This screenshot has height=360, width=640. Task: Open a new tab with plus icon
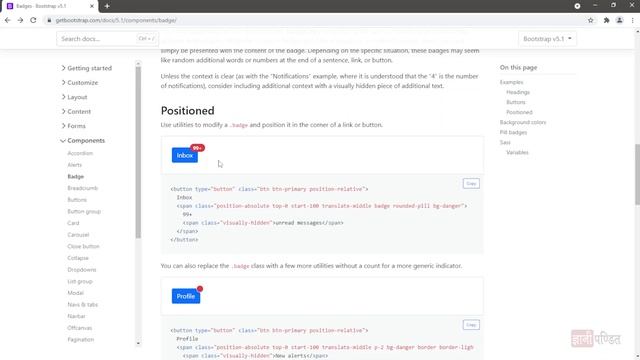[107, 6]
